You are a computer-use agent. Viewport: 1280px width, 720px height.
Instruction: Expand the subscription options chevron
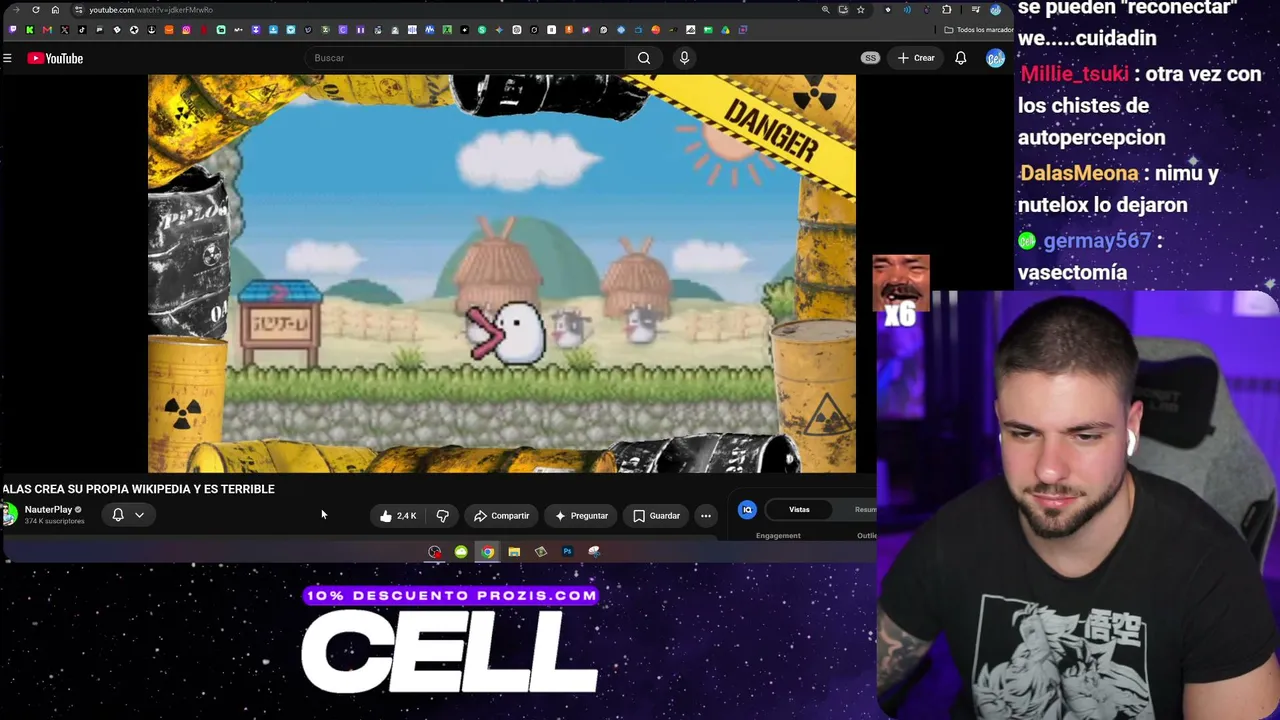(x=139, y=515)
